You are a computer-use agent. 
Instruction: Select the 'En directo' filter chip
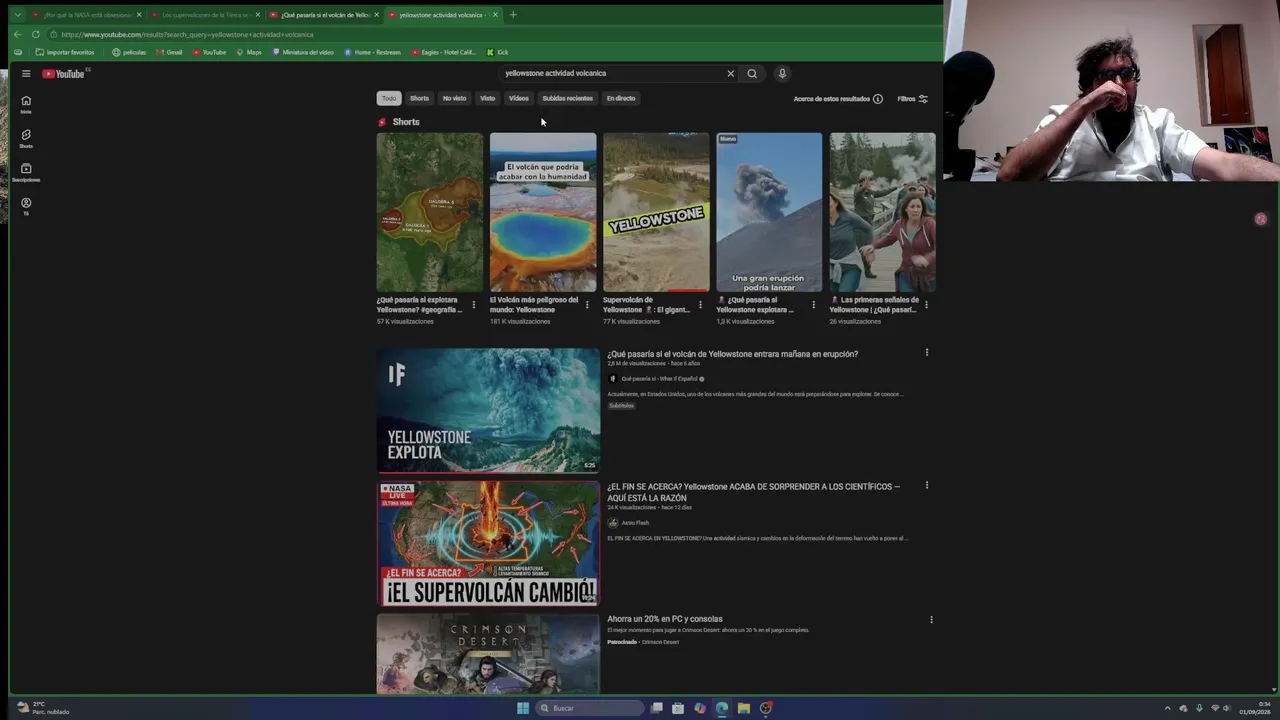pos(621,98)
